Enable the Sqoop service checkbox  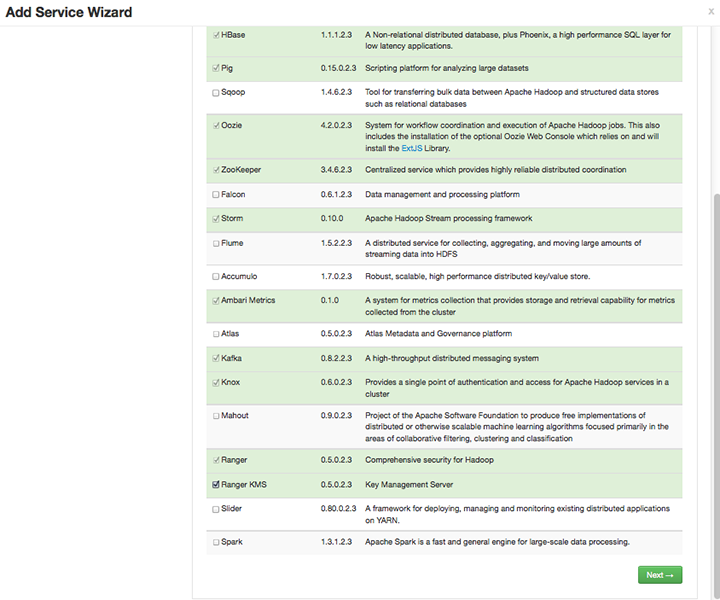point(216,93)
